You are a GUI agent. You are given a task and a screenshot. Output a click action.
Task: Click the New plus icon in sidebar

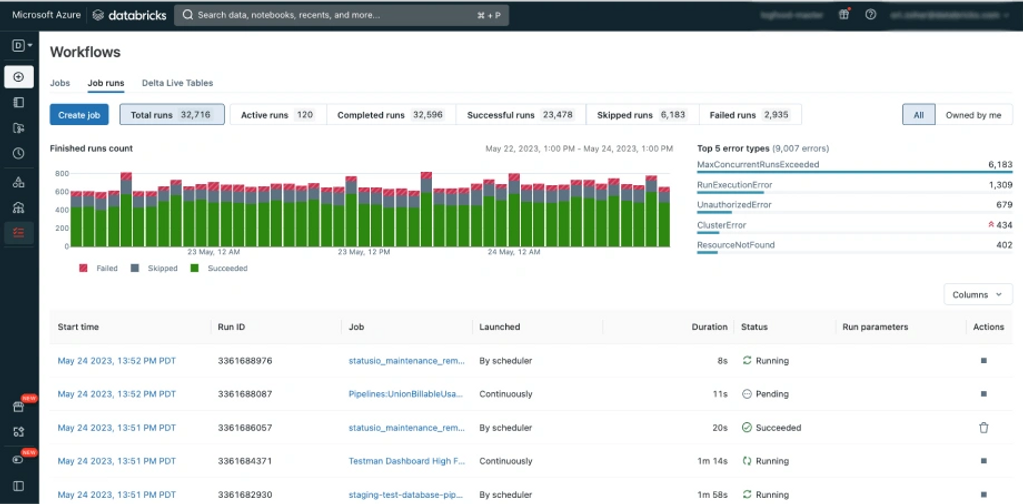[19, 77]
